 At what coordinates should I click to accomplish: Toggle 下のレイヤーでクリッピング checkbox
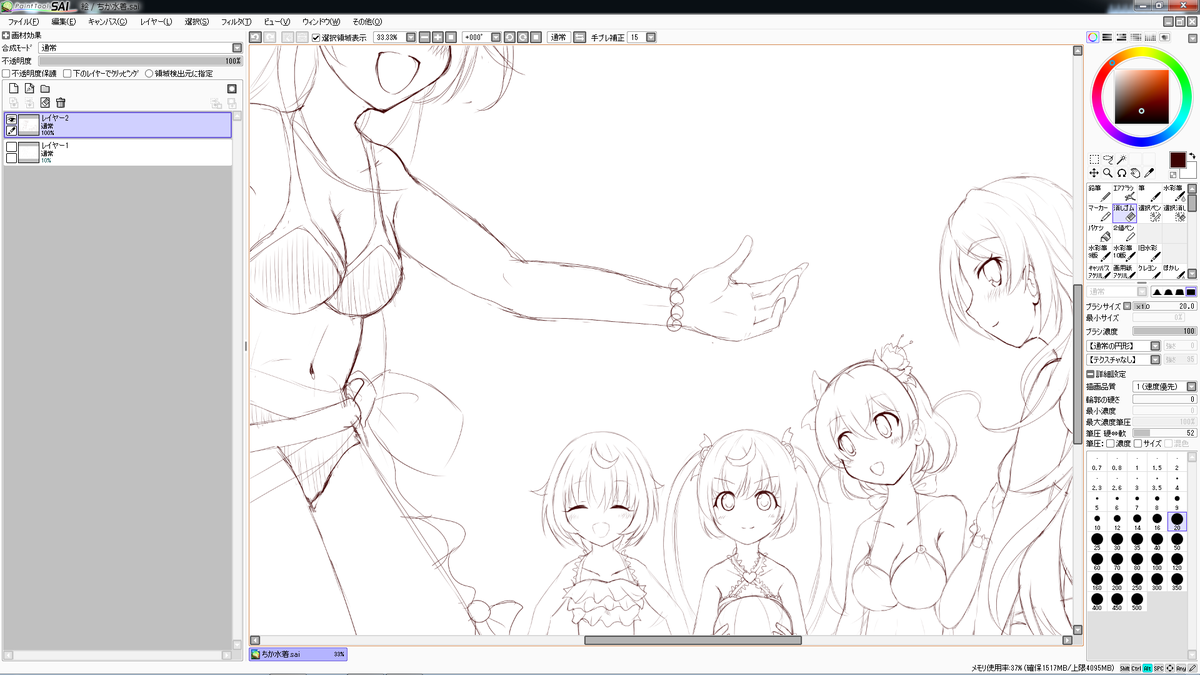(x=67, y=73)
